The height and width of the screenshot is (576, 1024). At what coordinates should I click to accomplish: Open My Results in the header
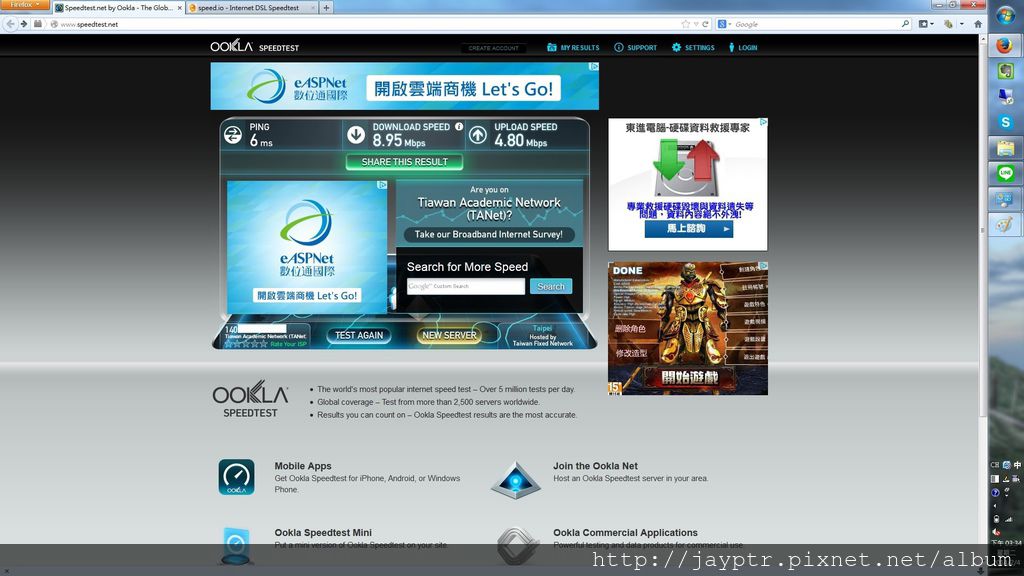tap(573, 48)
